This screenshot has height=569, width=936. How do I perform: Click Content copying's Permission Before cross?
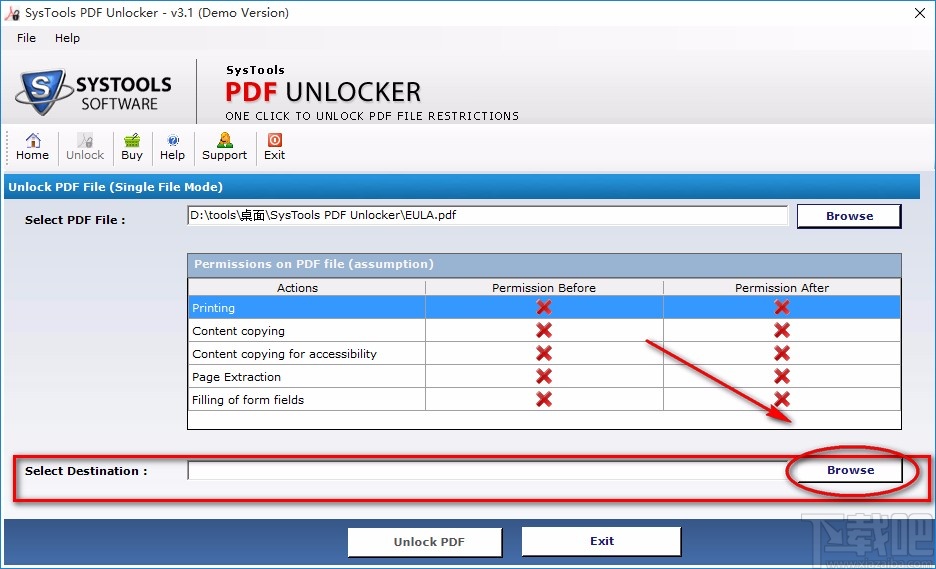pos(544,330)
